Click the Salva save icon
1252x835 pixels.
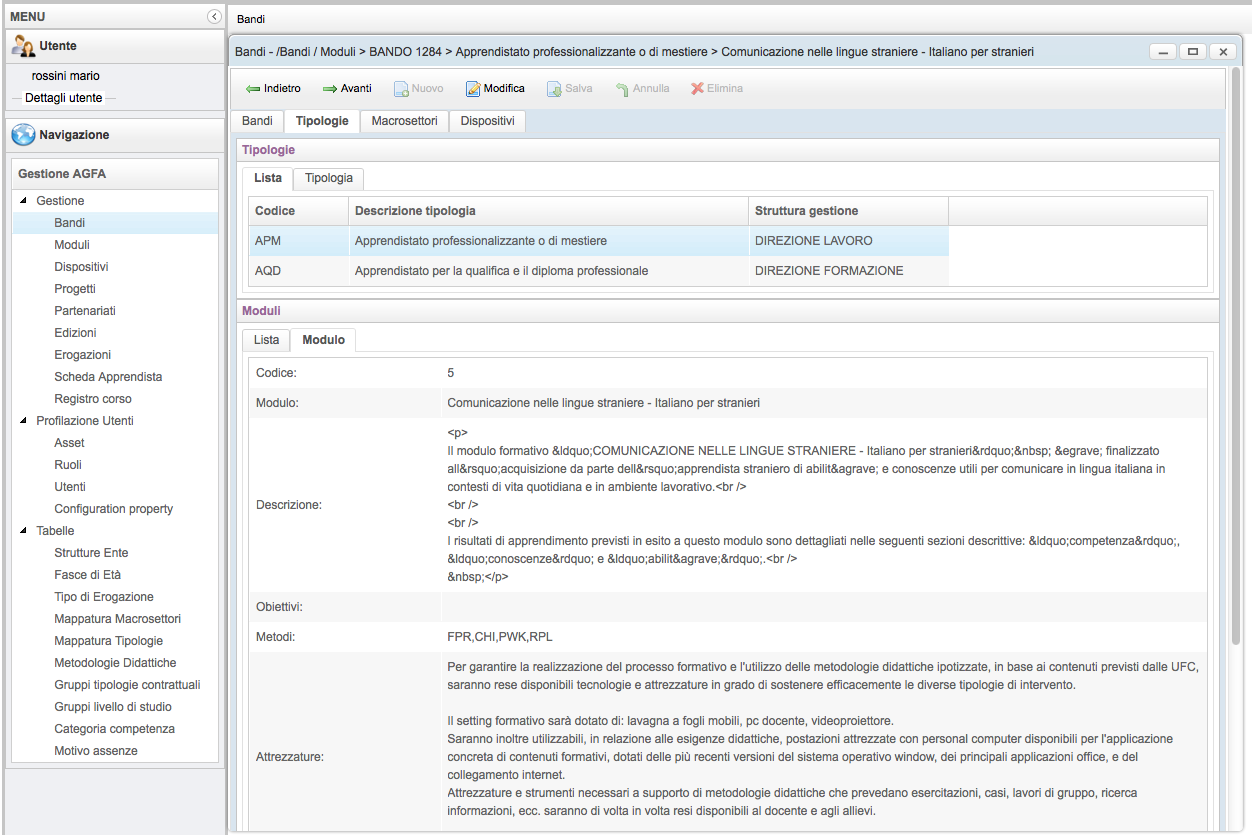point(554,89)
